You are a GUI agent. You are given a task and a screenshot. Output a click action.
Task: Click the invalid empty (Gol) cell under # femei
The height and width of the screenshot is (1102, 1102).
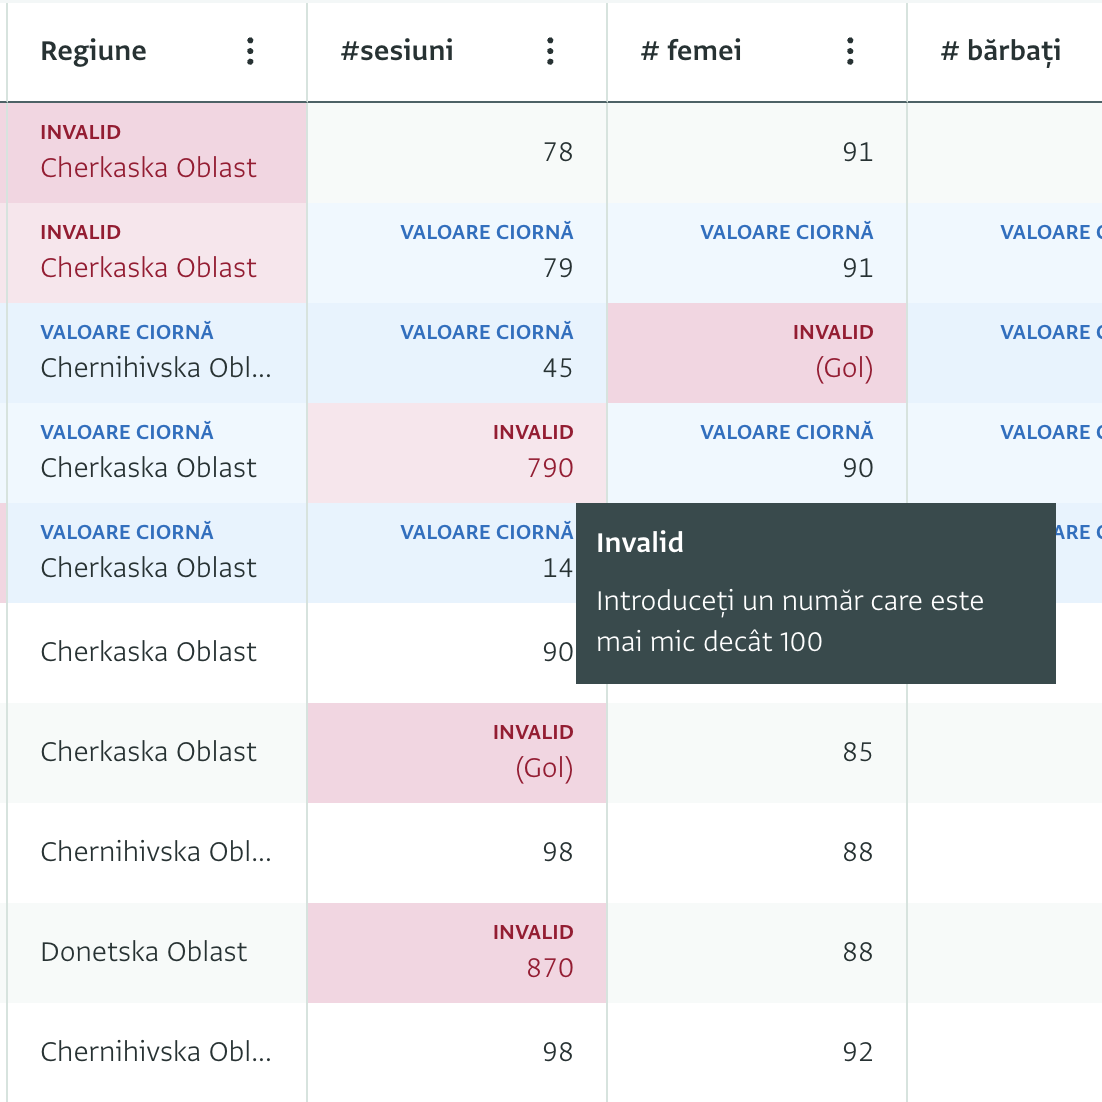[x=757, y=353]
